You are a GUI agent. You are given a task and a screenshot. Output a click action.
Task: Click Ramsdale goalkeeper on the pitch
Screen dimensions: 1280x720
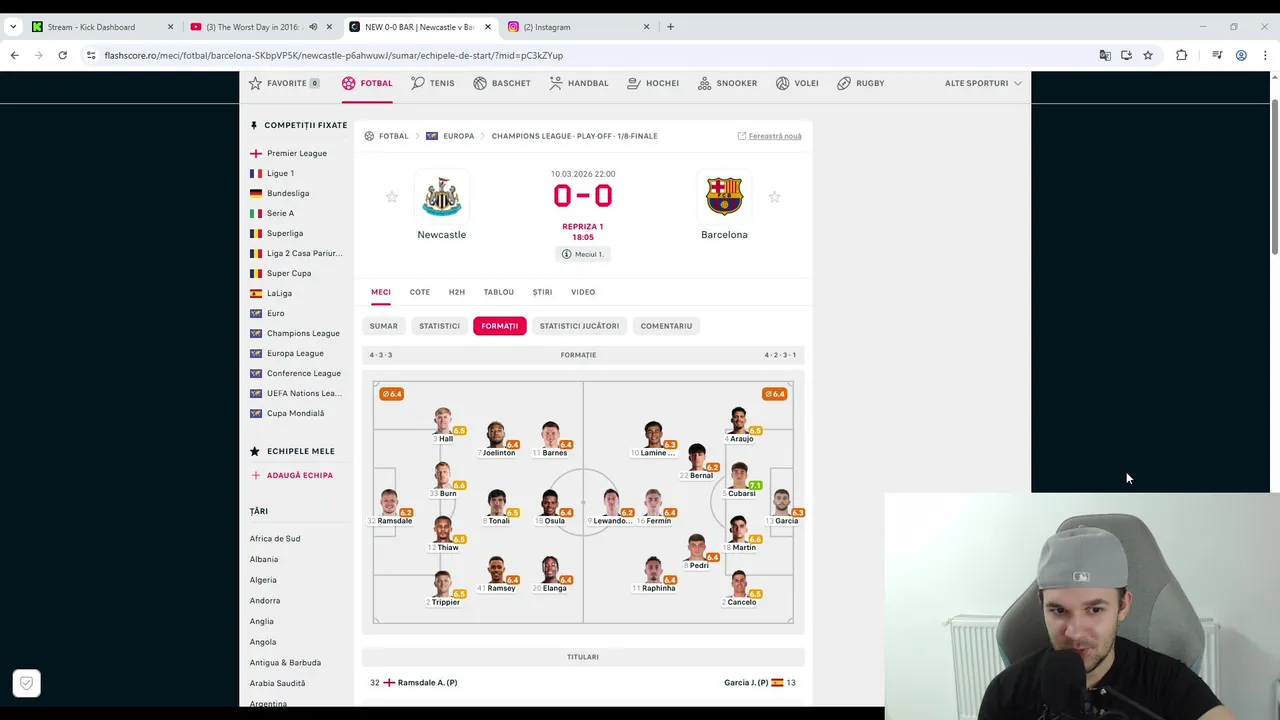(x=389, y=508)
